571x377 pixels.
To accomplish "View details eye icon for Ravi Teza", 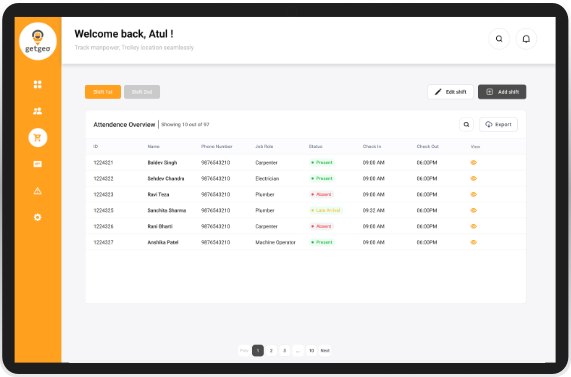I will (473, 195).
